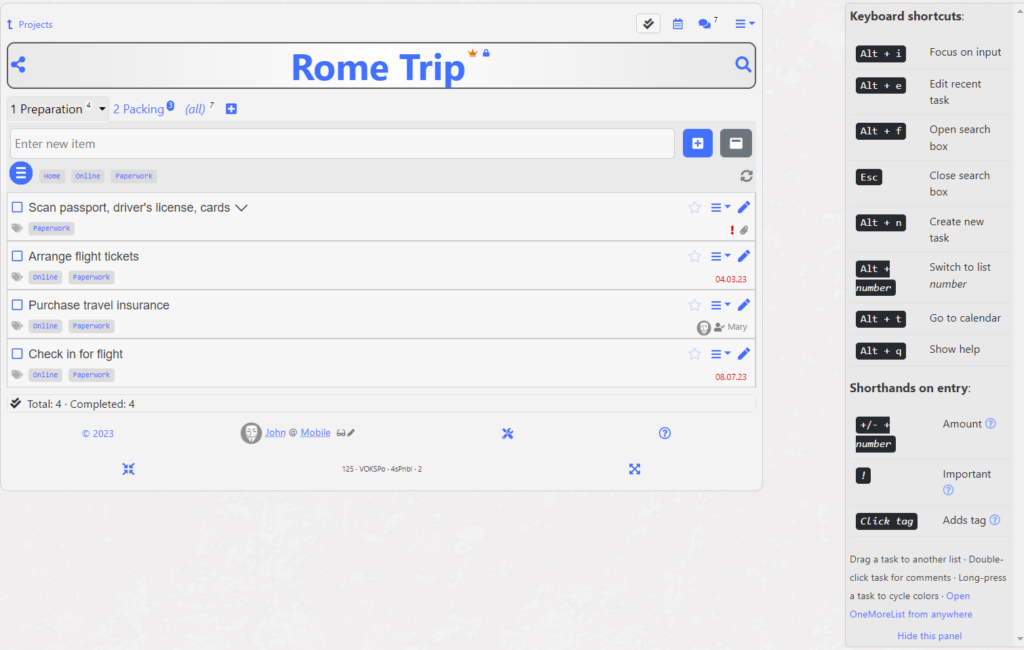Open the tools wrench icon in footer

tap(508, 433)
